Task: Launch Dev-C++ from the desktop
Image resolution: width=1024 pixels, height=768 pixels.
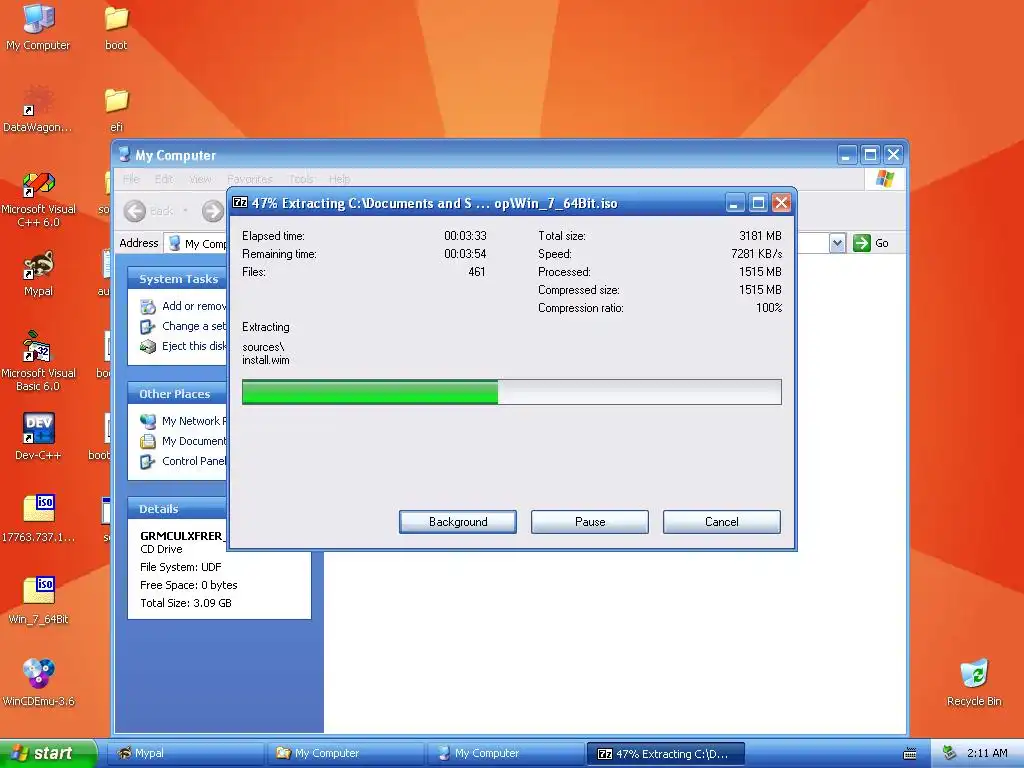Action: 38,436
